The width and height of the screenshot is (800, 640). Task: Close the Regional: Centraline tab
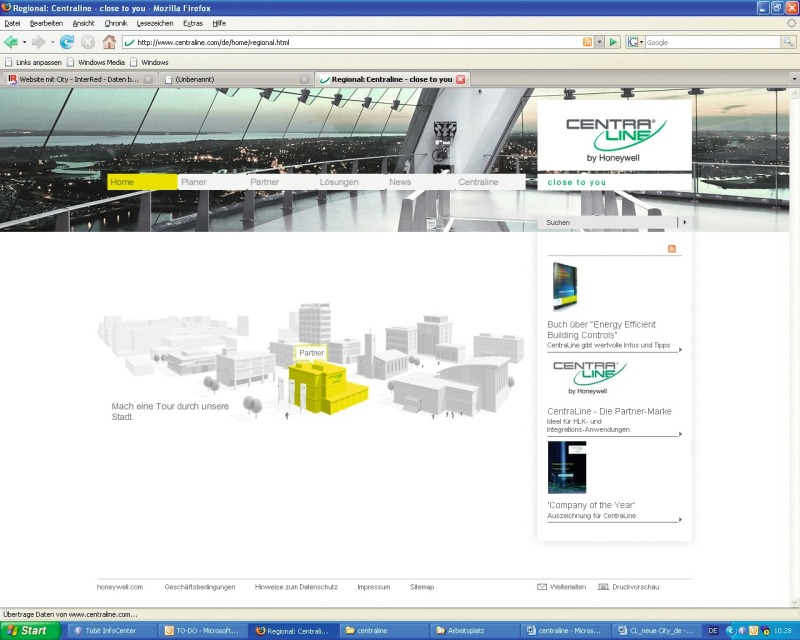pyautogui.click(x=461, y=79)
